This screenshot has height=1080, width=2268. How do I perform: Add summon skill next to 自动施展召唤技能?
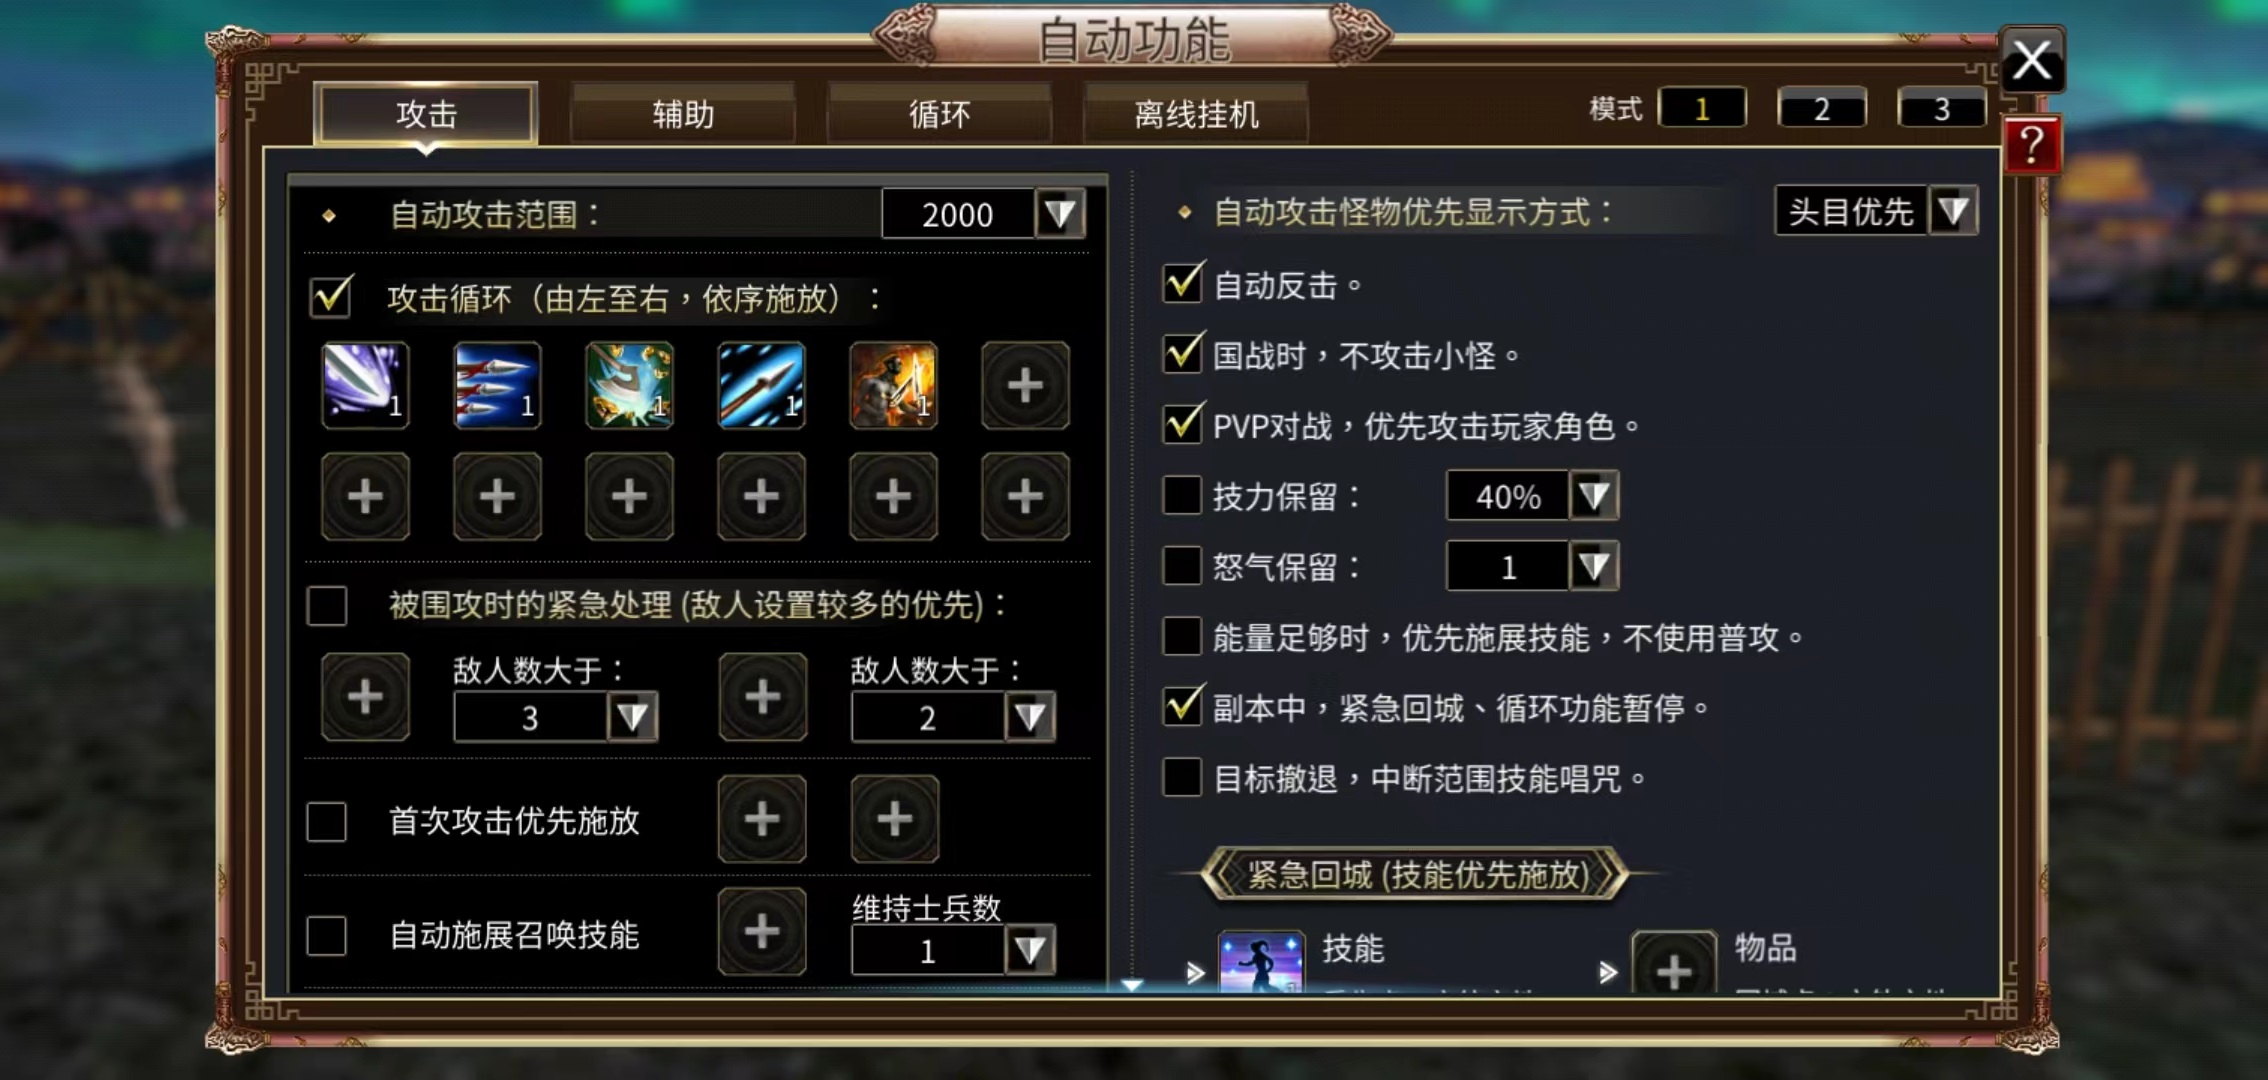tap(762, 931)
